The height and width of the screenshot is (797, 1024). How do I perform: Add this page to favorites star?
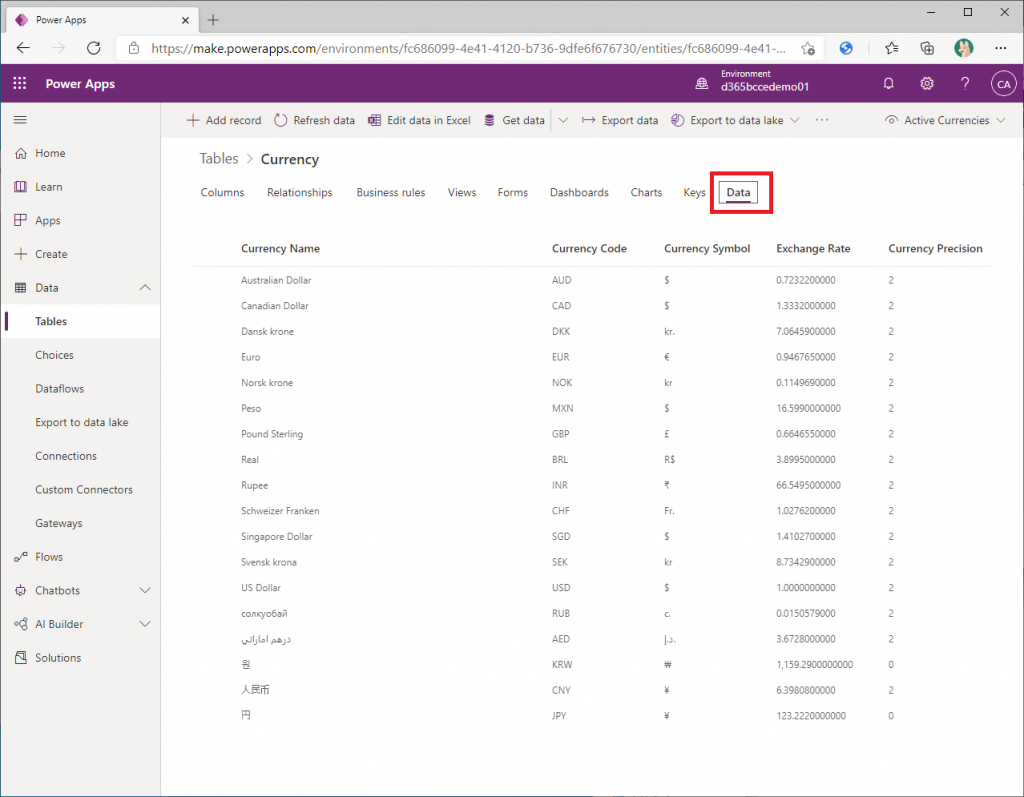tap(808, 48)
